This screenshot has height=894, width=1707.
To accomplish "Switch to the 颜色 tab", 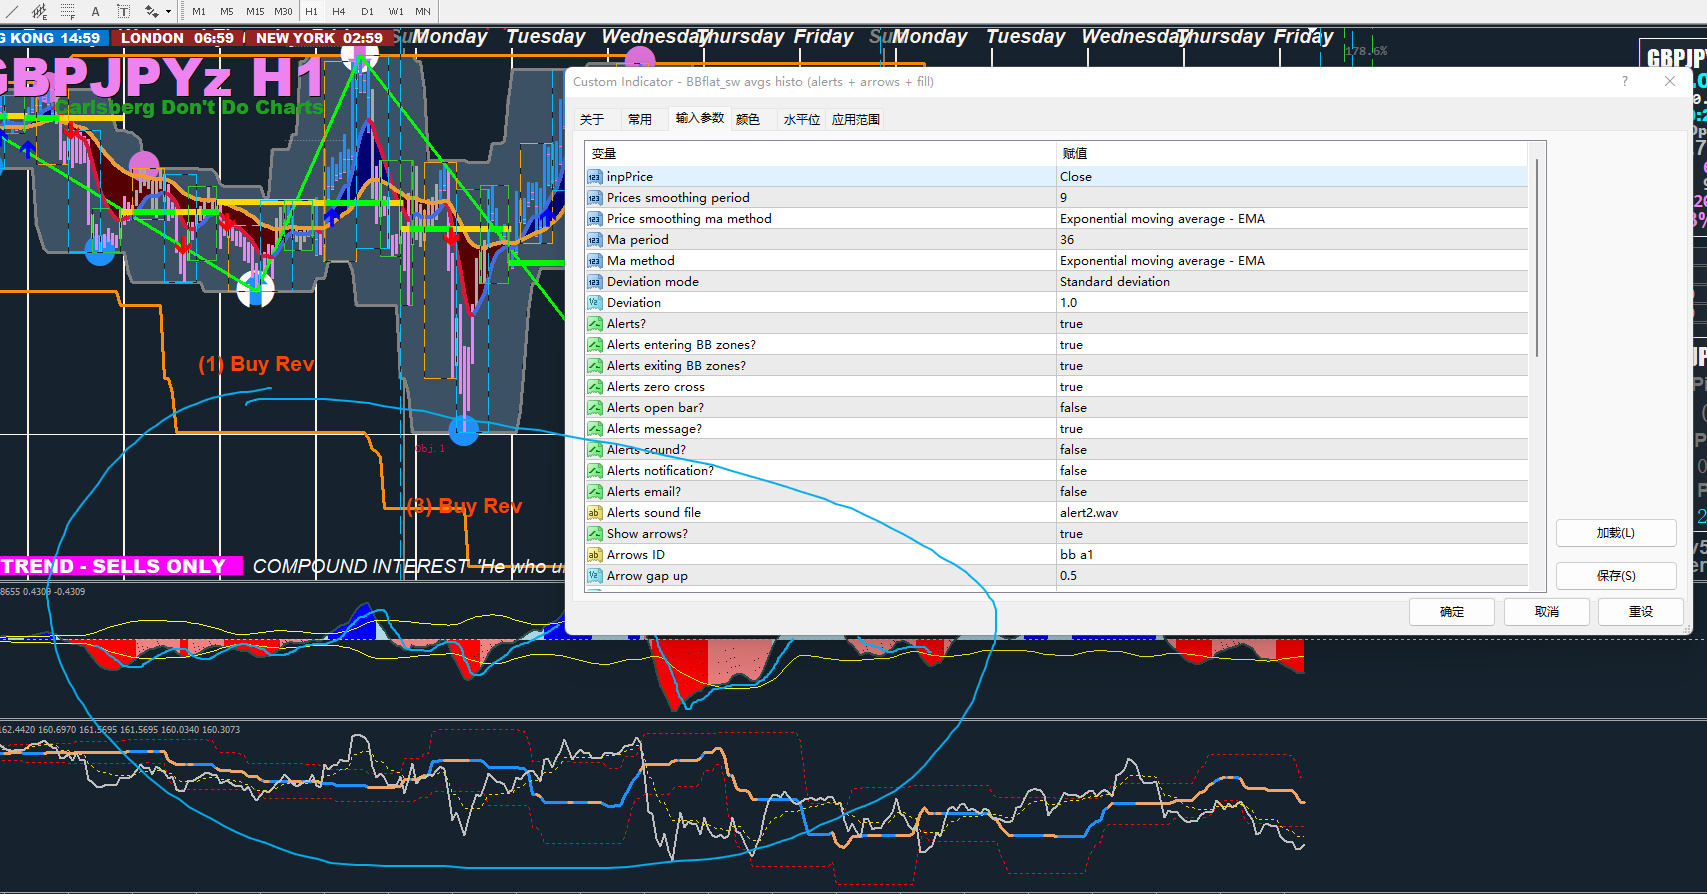I will [x=747, y=120].
